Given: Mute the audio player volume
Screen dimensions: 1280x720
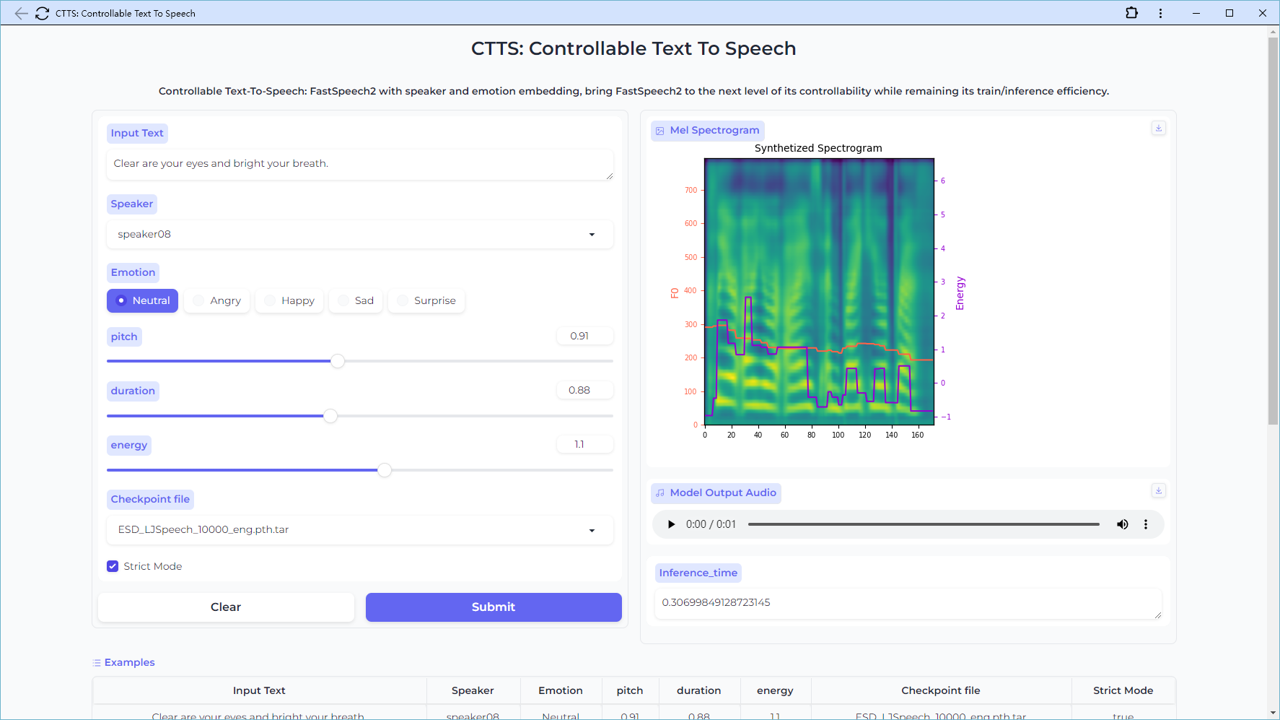Looking at the screenshot, I should (x=1122, y=524).
